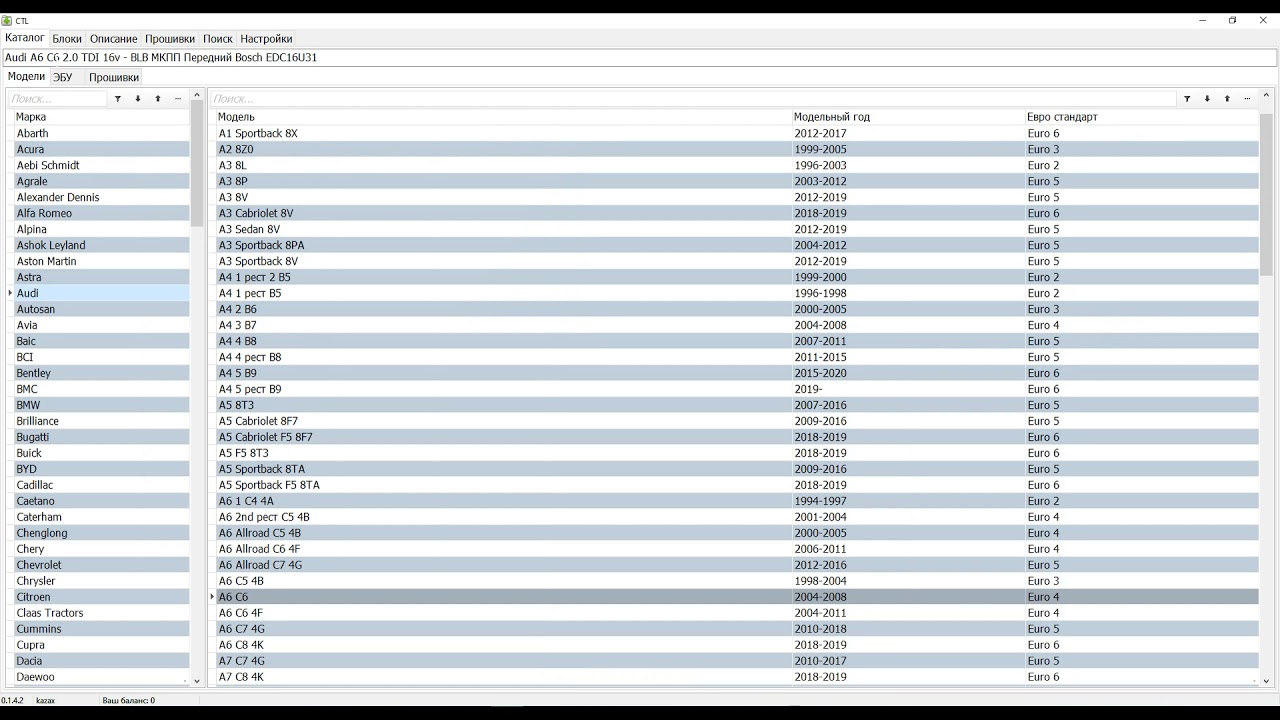Image resolution: width=1280 pixels, height=720 pixels.
Task: Click year 2019- in A4 5 рест B9 row
Action: [808, 389]
